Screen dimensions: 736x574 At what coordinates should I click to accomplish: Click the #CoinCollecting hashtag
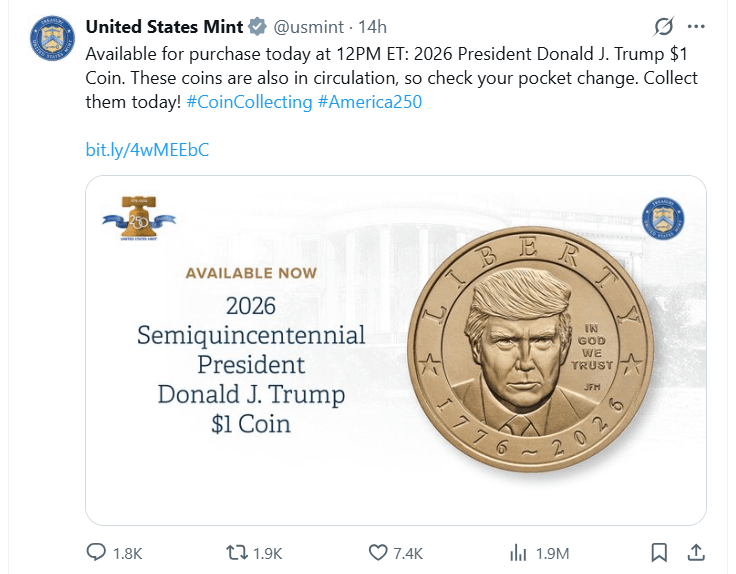point(249,102)
